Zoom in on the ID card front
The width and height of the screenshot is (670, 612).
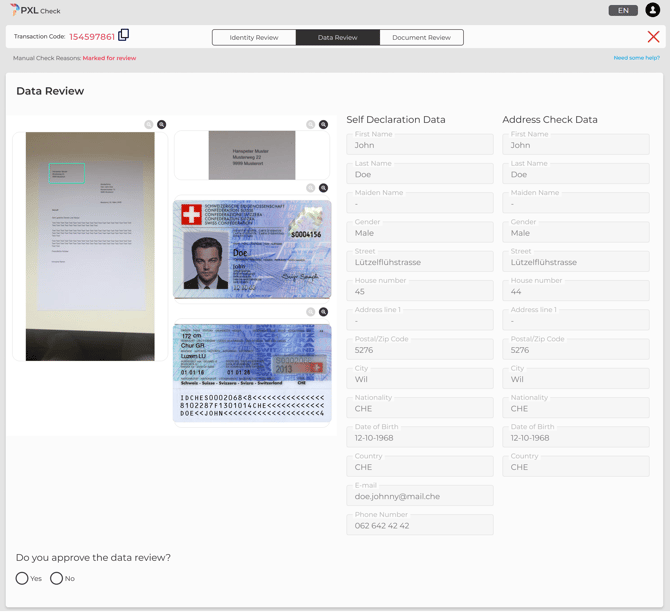(x=323, y=188)
